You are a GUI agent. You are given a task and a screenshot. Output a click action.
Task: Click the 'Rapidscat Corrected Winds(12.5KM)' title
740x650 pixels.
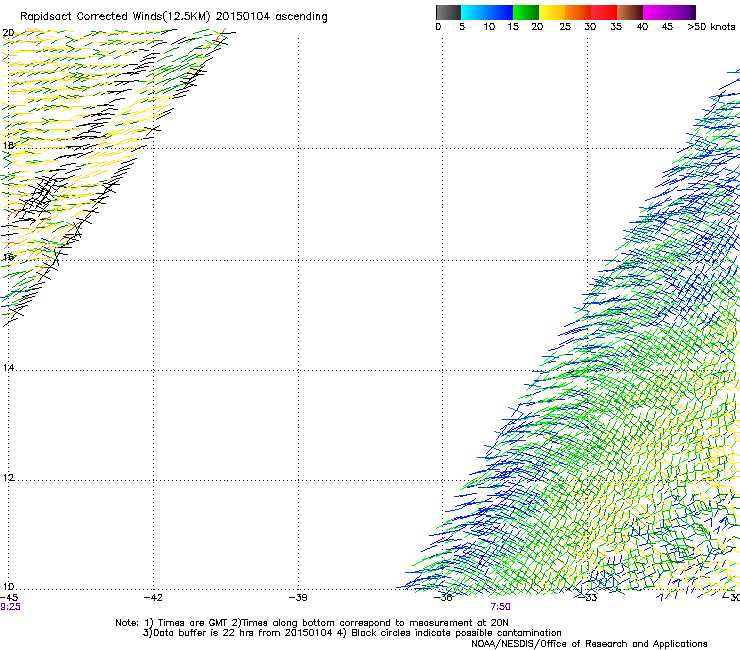coord(115,17)
